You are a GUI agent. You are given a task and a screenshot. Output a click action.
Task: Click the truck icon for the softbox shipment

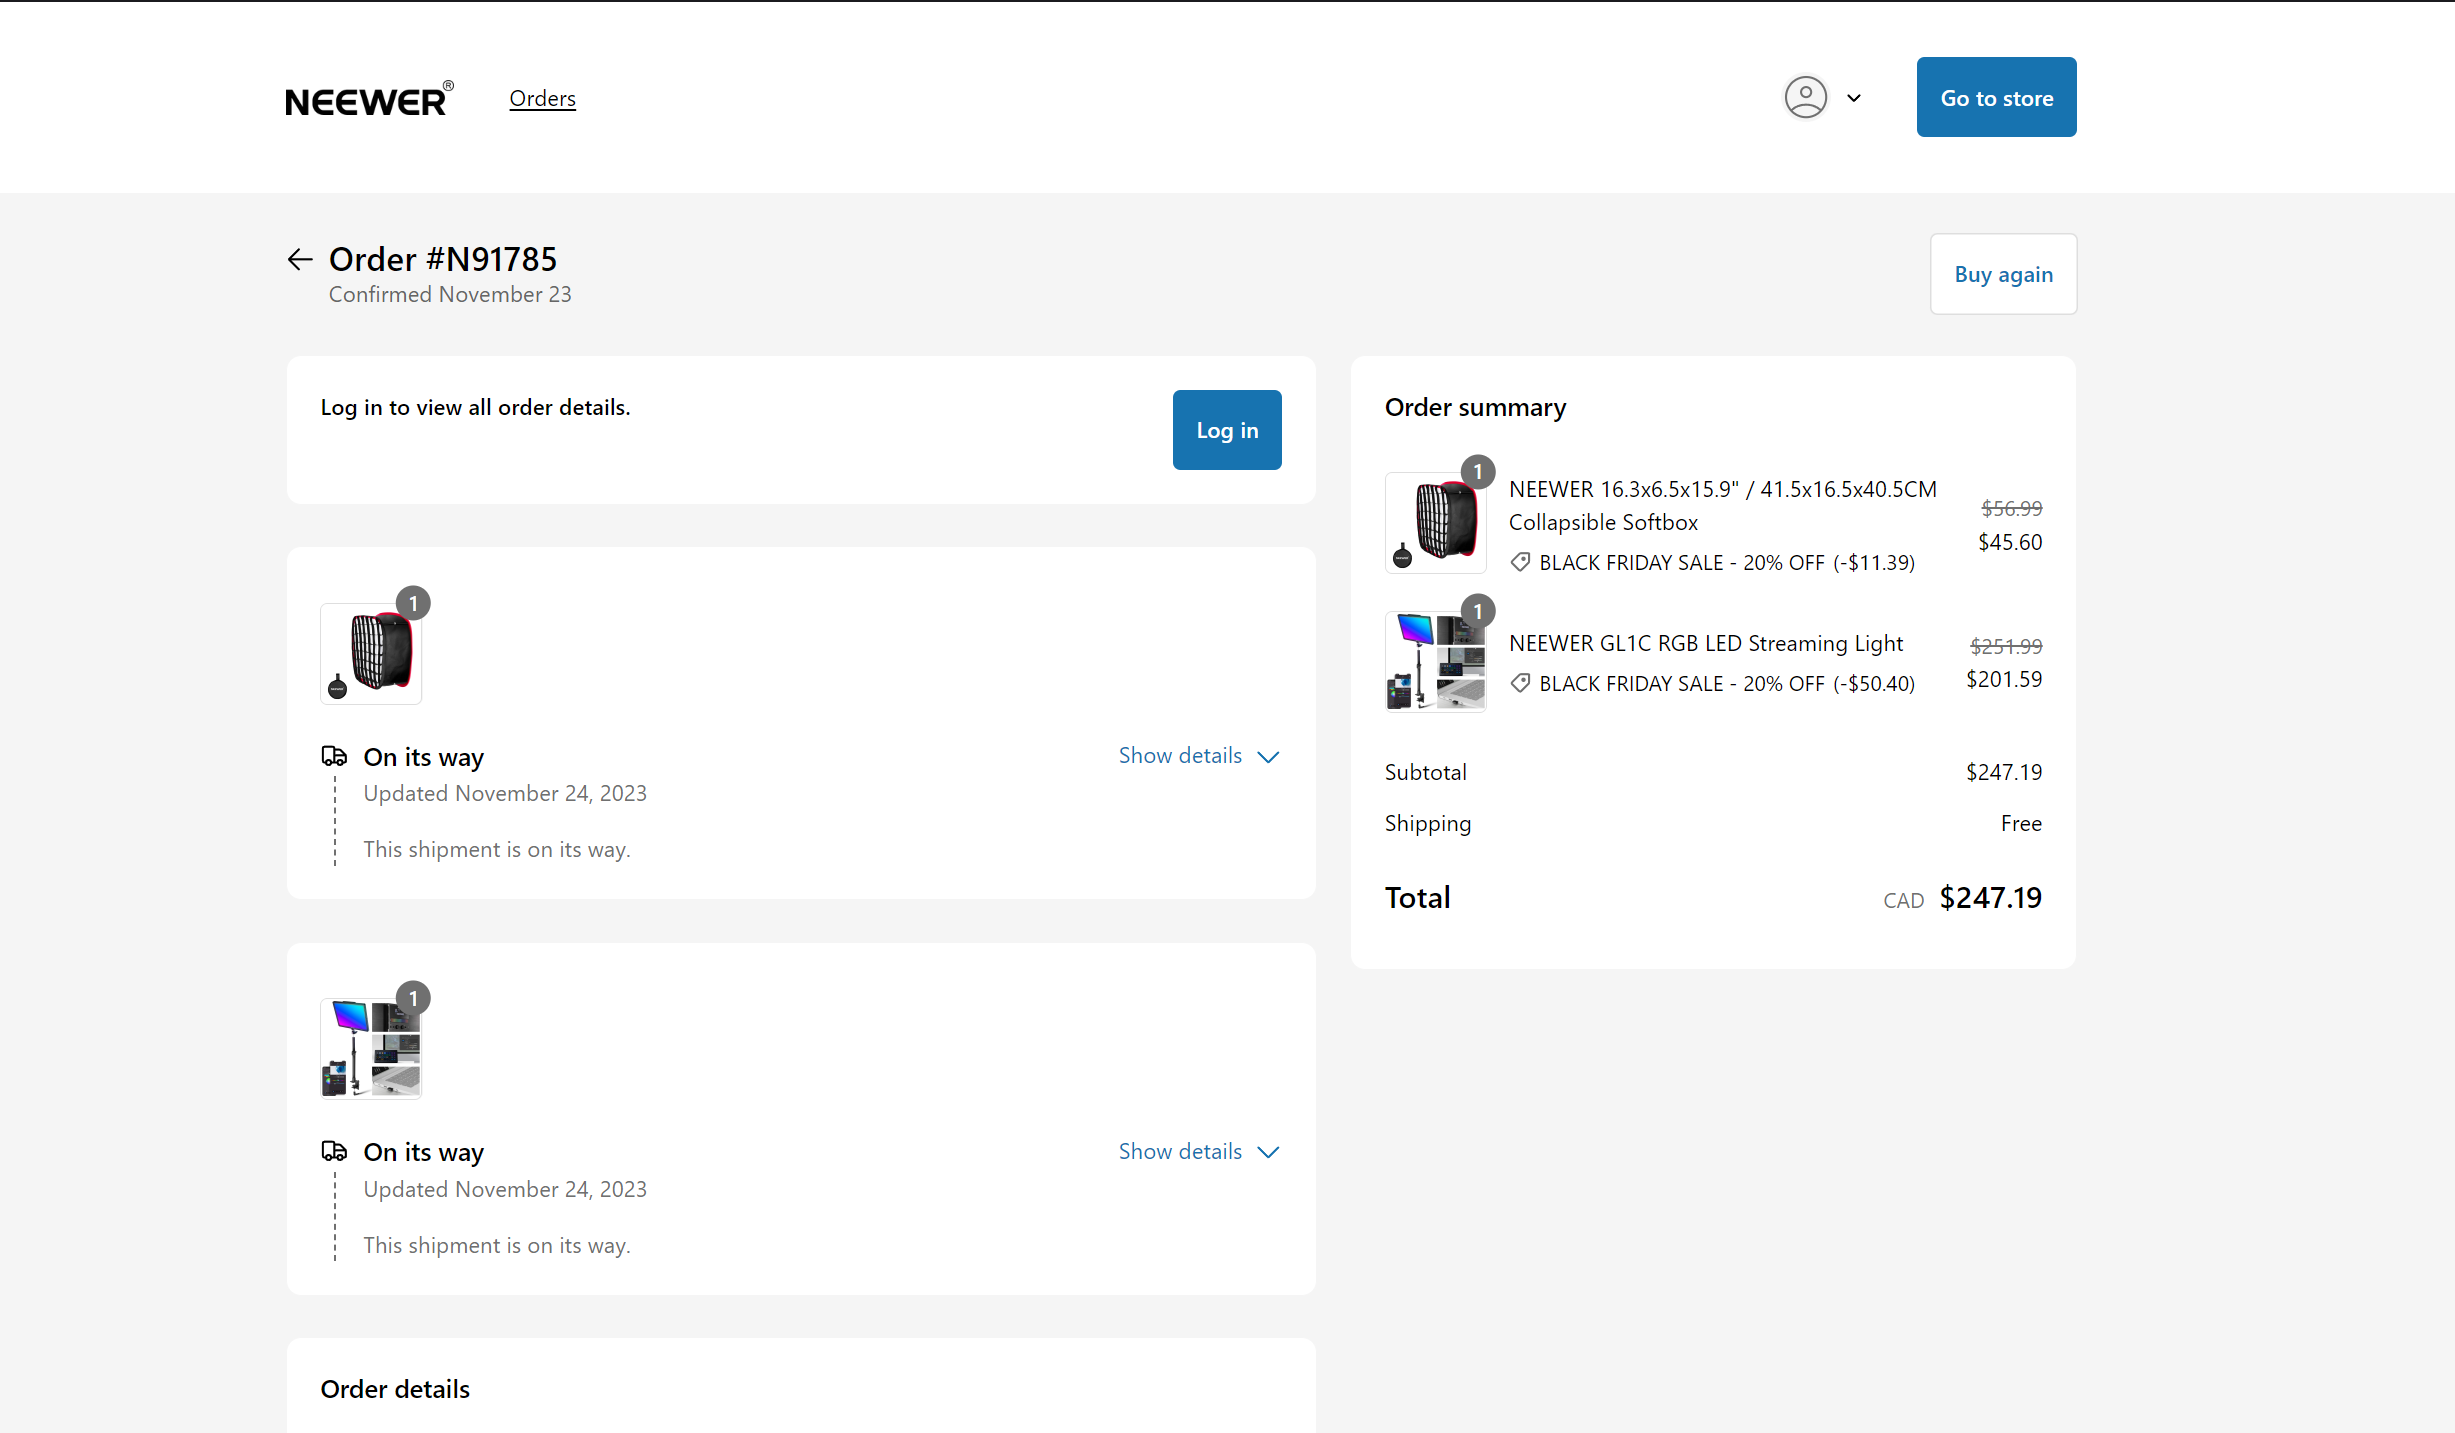pyautogui.click(x=334, y=756)
